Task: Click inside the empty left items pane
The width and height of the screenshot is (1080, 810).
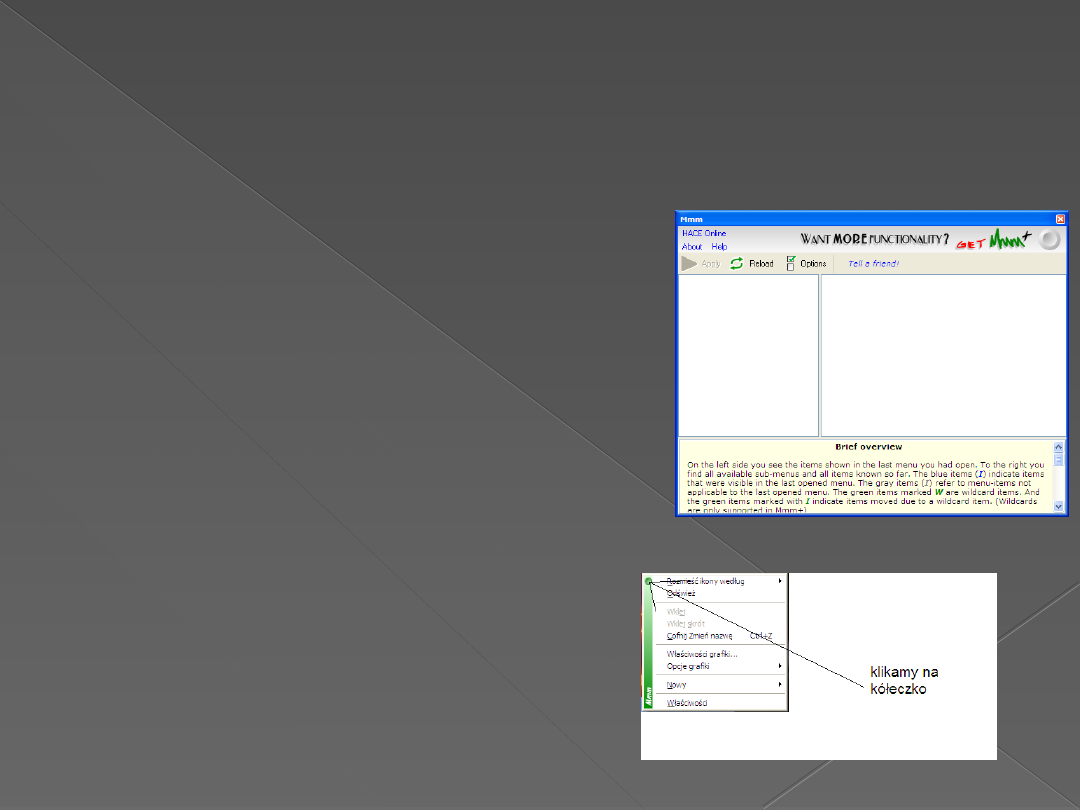Action: (x=748, y=355)
